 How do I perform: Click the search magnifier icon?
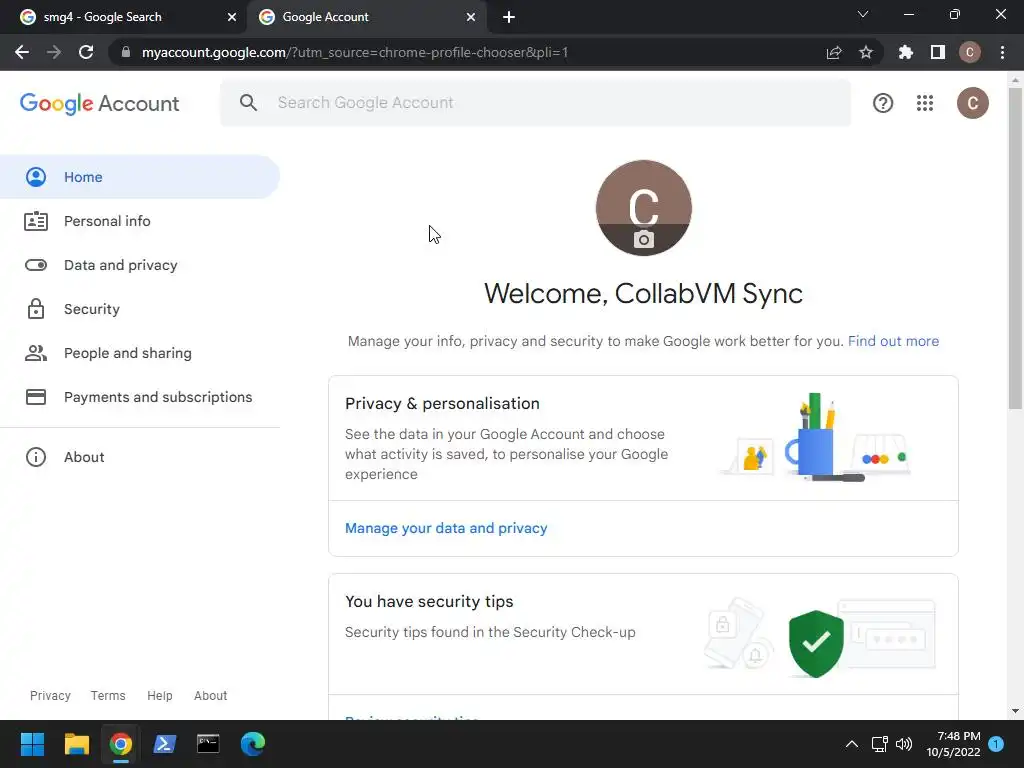248,103
